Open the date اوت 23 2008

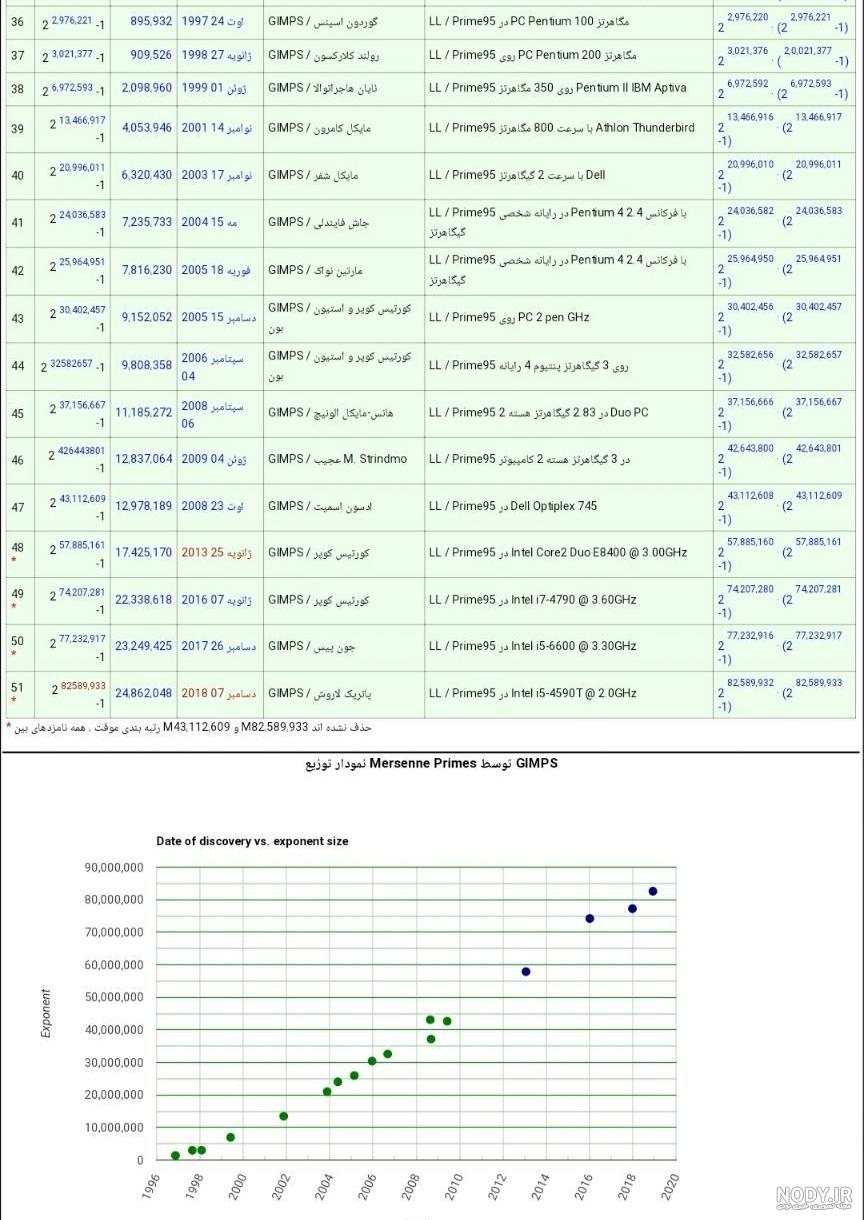pos(213,506)
